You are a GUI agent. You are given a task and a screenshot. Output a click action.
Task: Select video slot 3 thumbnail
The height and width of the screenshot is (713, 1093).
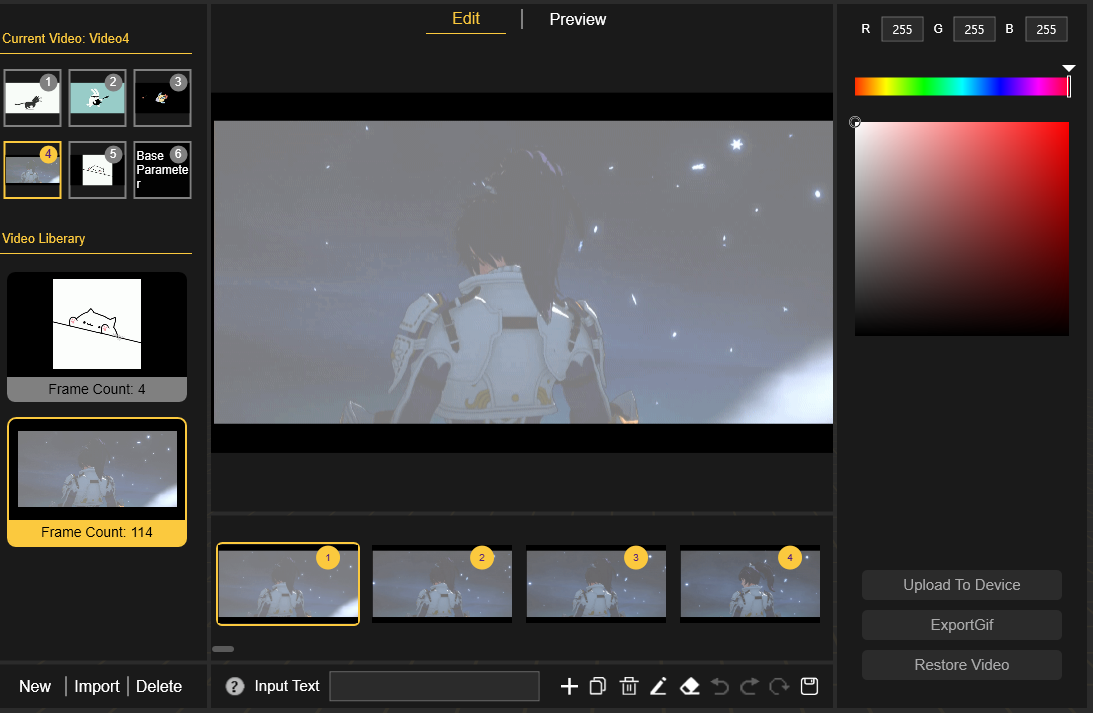coord(162,98)
